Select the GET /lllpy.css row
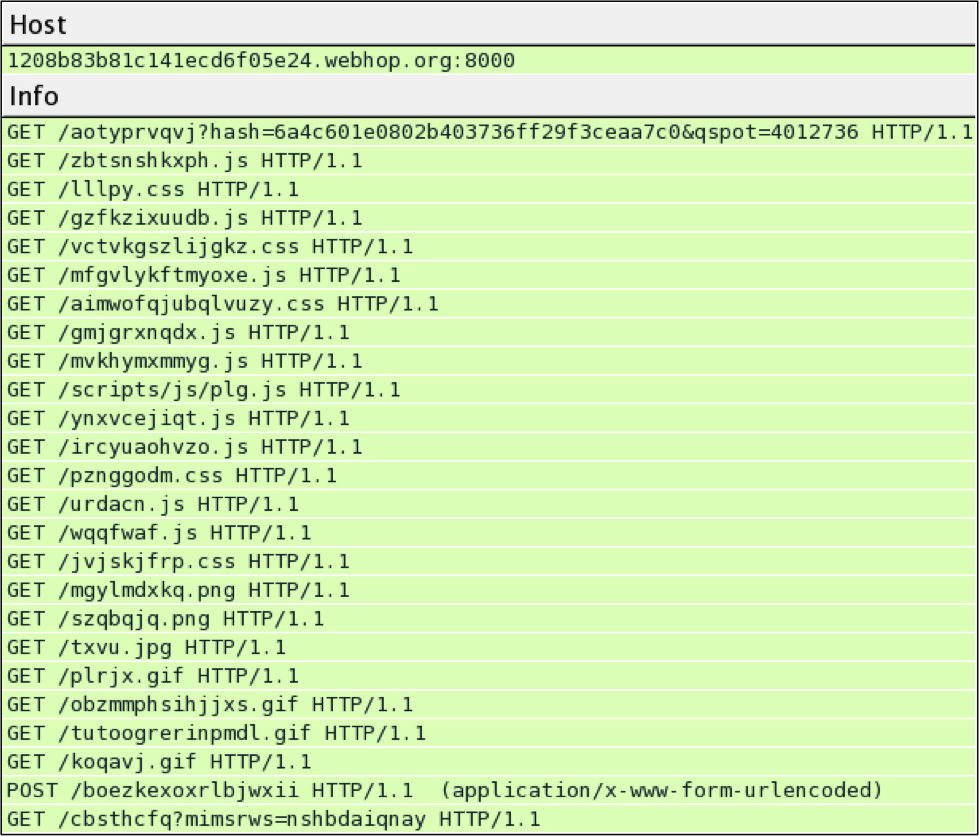 pos(489,189)
